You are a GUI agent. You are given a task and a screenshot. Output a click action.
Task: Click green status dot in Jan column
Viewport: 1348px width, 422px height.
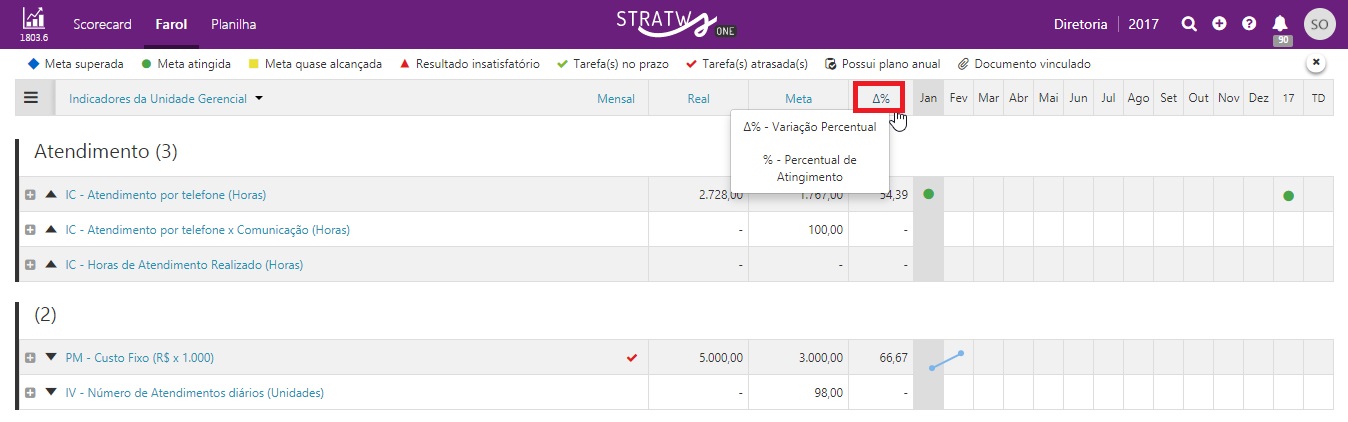[929, 194]
